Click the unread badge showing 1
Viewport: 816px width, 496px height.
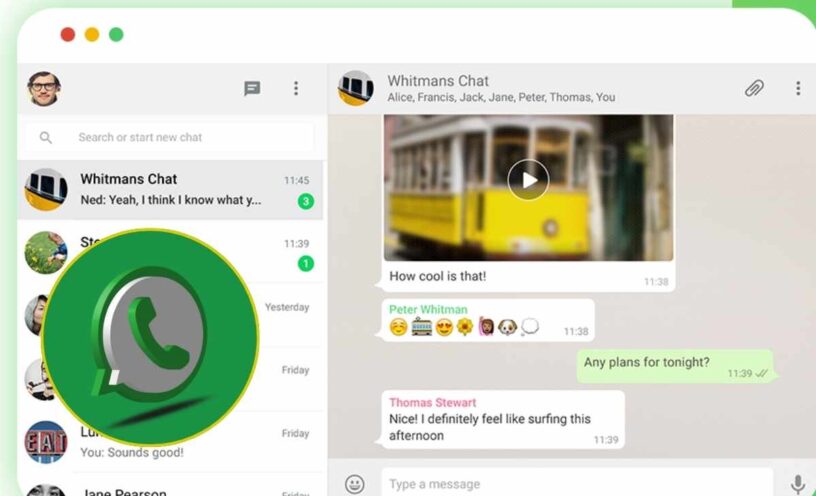point(306,264)
